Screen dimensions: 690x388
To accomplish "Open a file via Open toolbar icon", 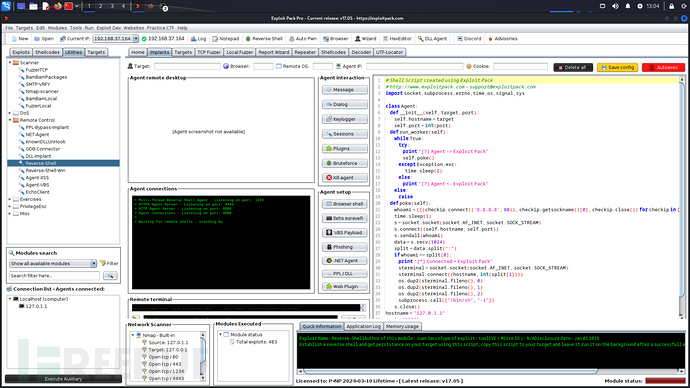I will [44, 39].
